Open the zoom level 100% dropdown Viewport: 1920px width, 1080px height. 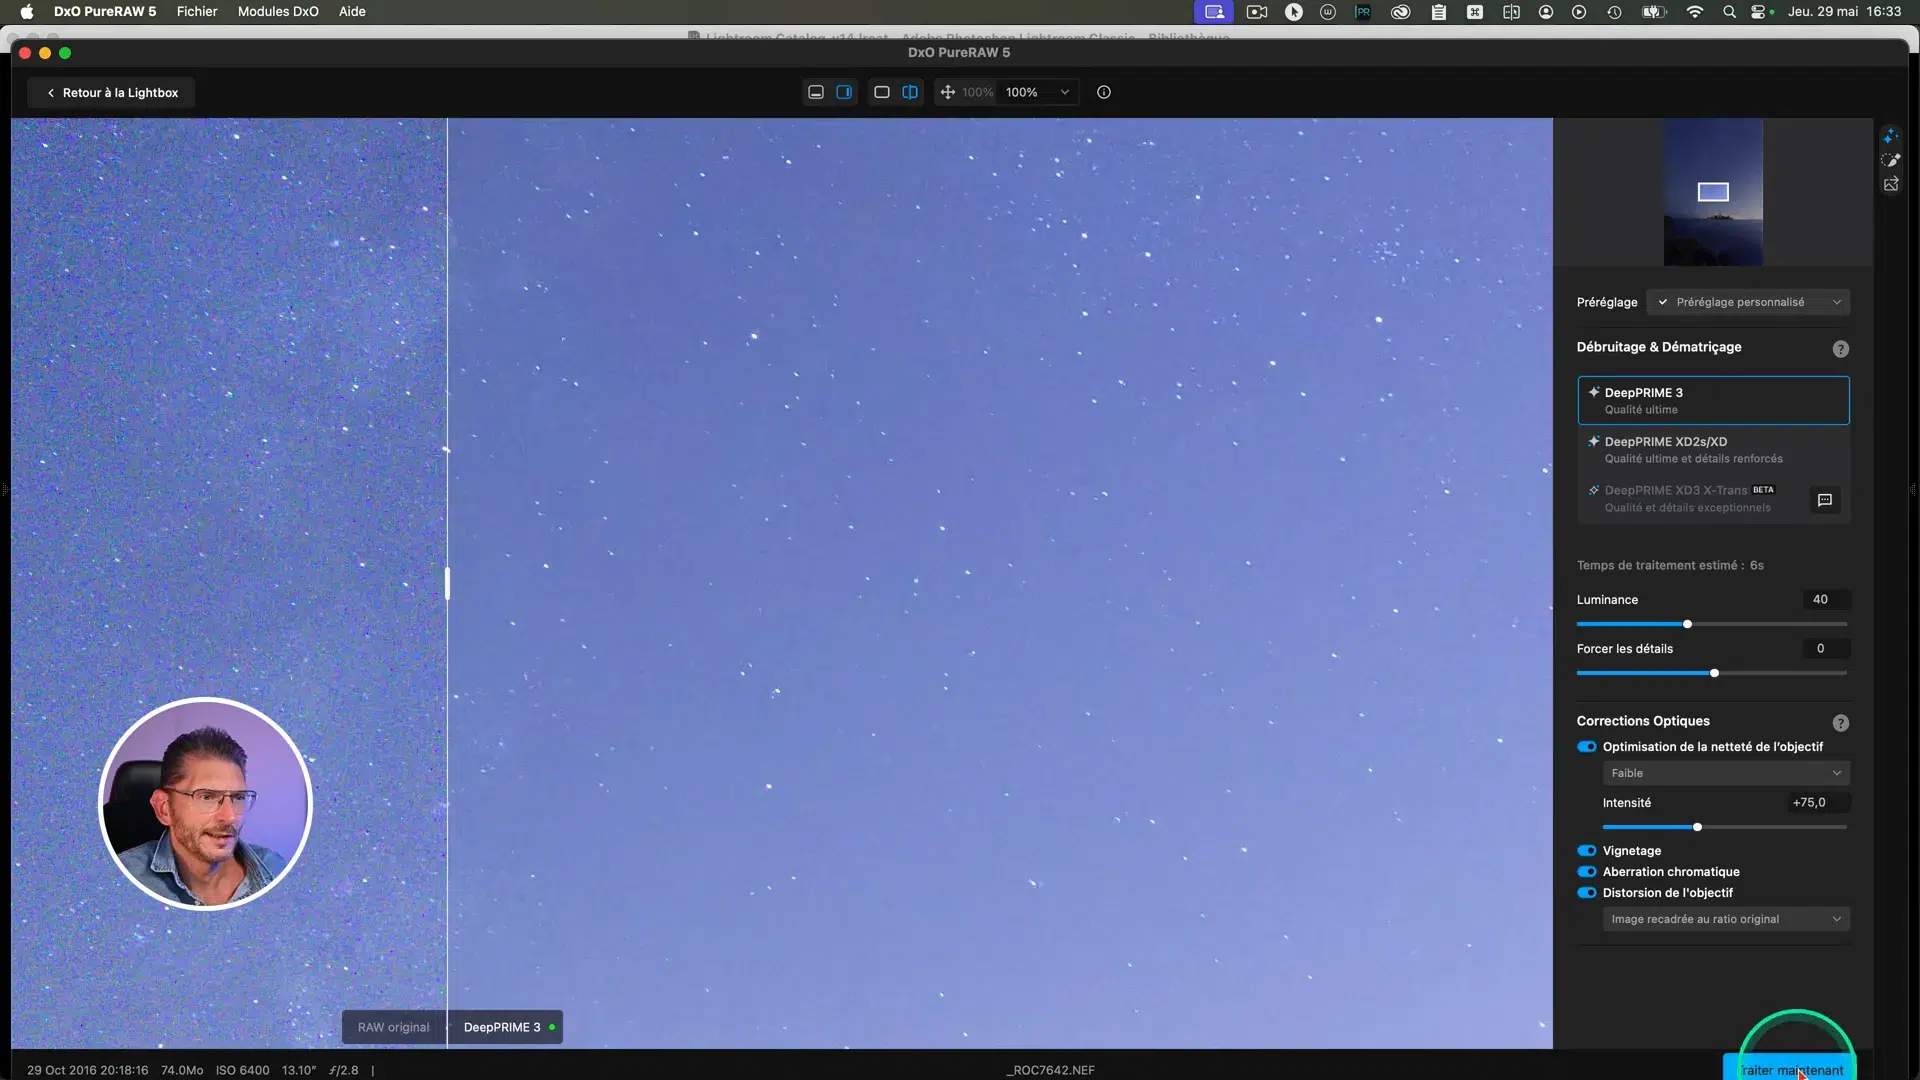tap(1037, 92)
